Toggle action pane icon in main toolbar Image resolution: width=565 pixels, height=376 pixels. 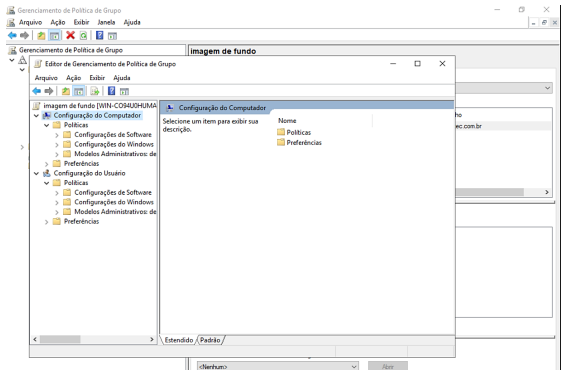pos(112,36)
